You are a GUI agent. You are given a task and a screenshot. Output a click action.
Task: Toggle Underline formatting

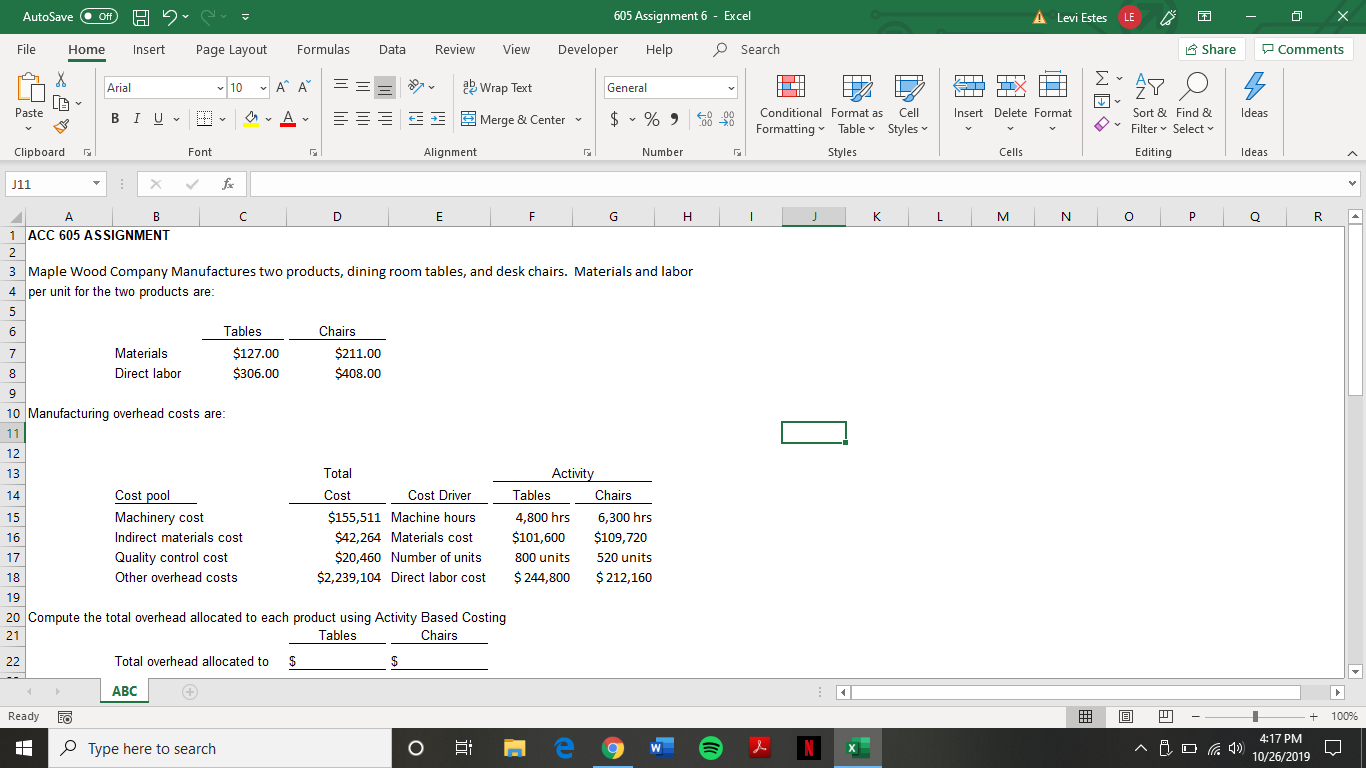[157, 120]
